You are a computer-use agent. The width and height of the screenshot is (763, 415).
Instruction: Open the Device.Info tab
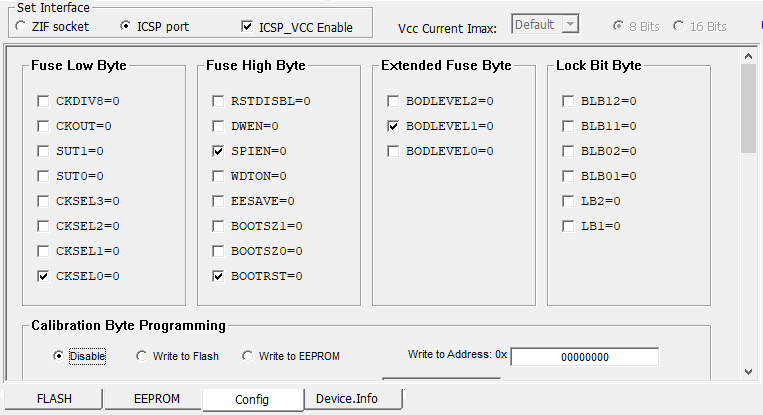[x=346, y=399]
